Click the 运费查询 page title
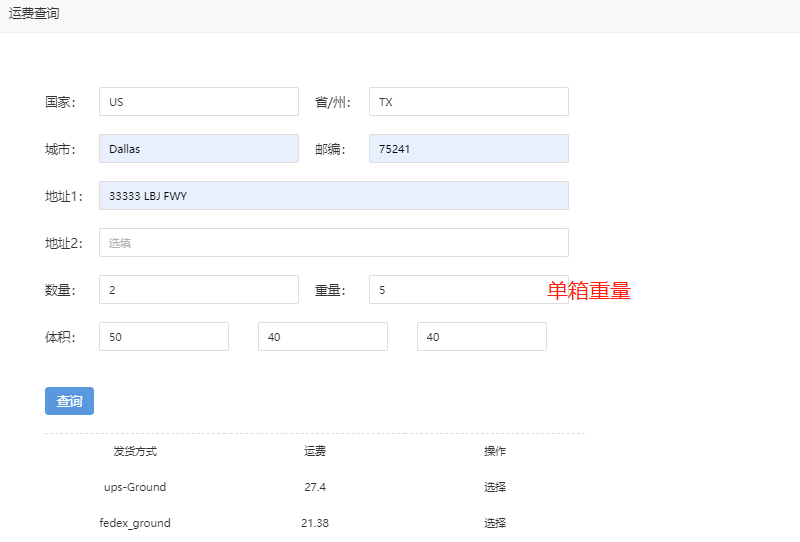Viewport: 800px width, 542px height. click(34, 14)
